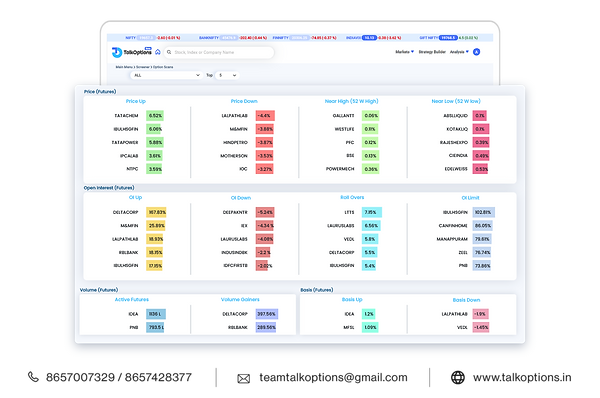Image resolution: width=600 pixels, height=398 pixels.
Task: Click Screener in the breadcrumb
Action: 143,67
